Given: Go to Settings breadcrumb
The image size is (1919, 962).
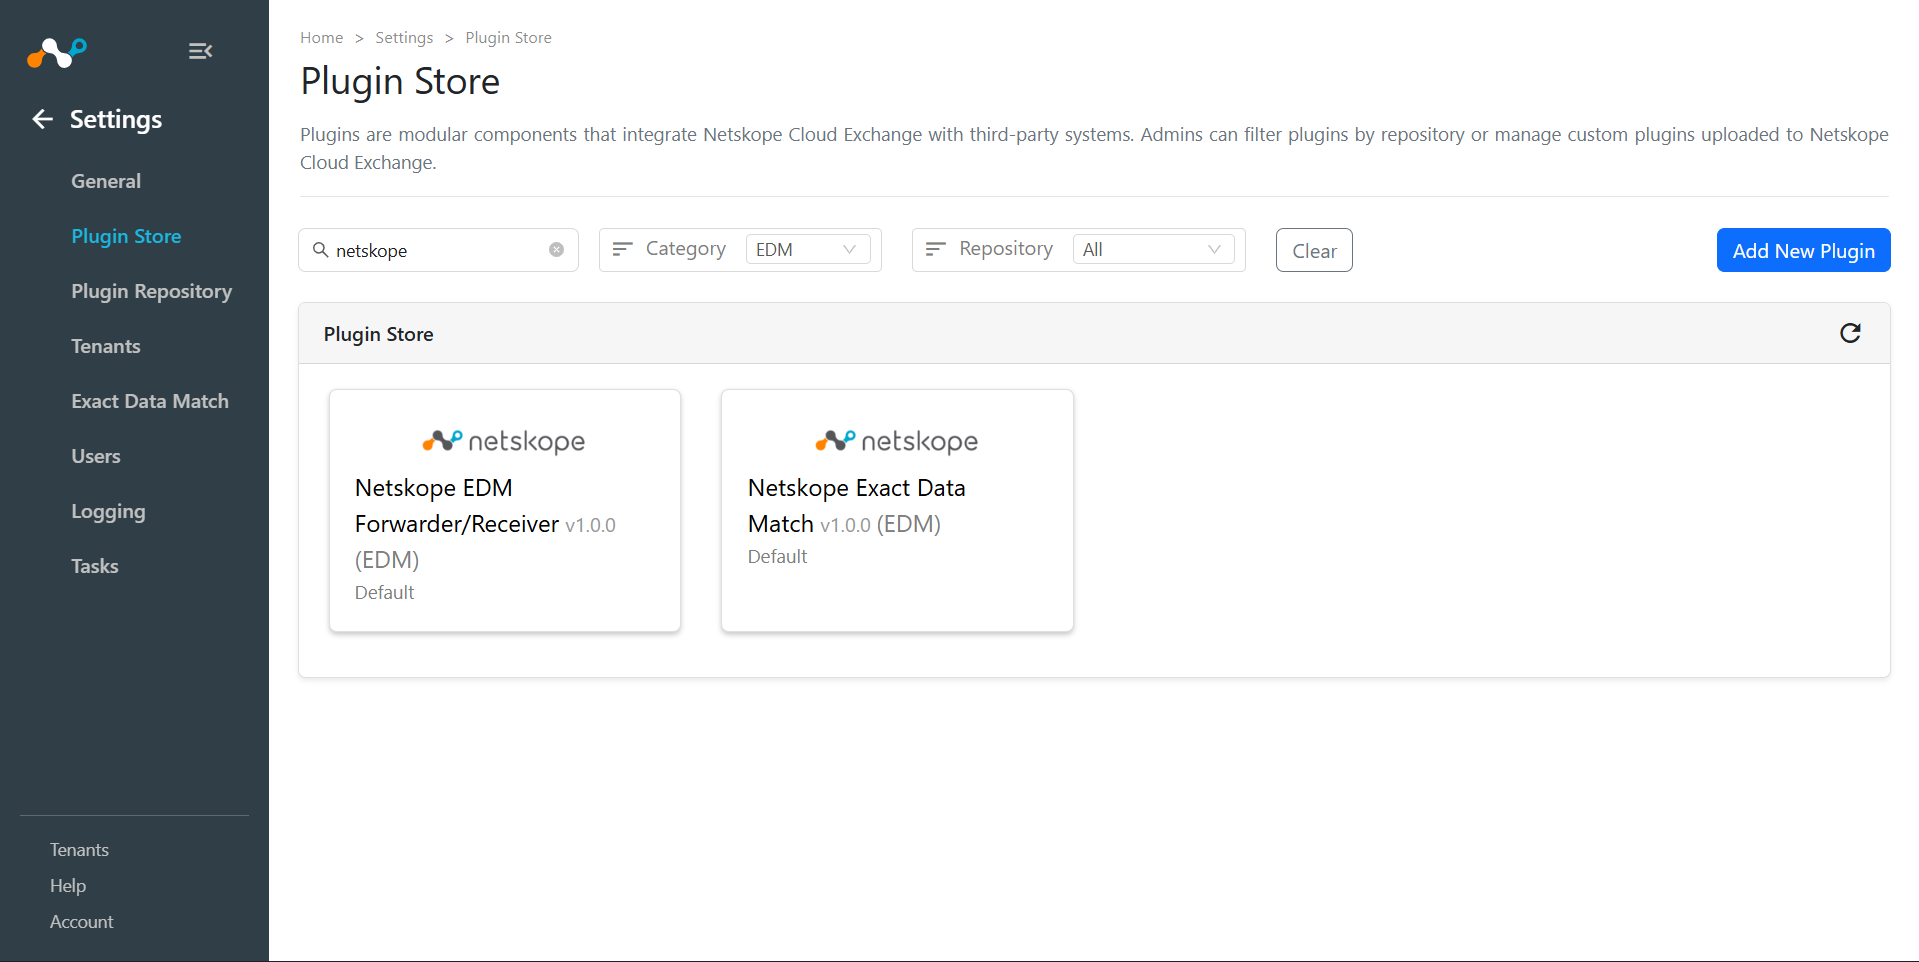Looking at the screenshot, I should (x=404, y=38).
